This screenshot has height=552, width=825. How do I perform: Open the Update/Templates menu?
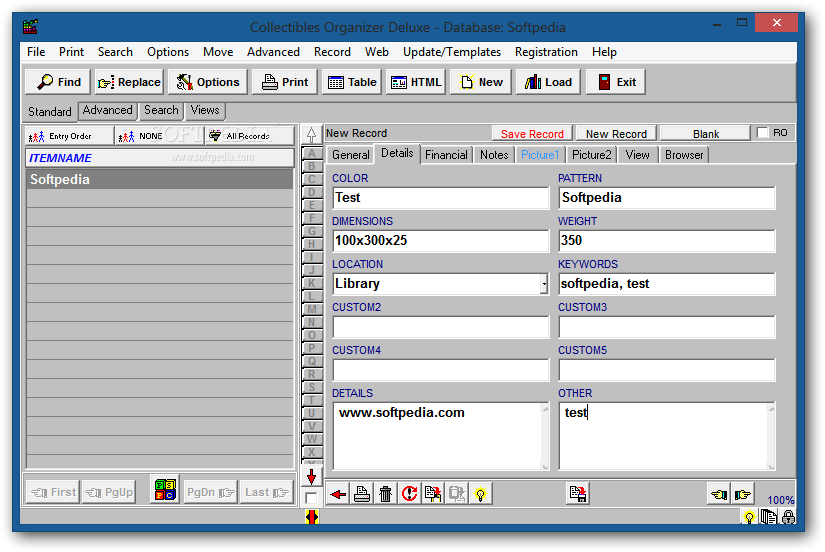point(451,52)
